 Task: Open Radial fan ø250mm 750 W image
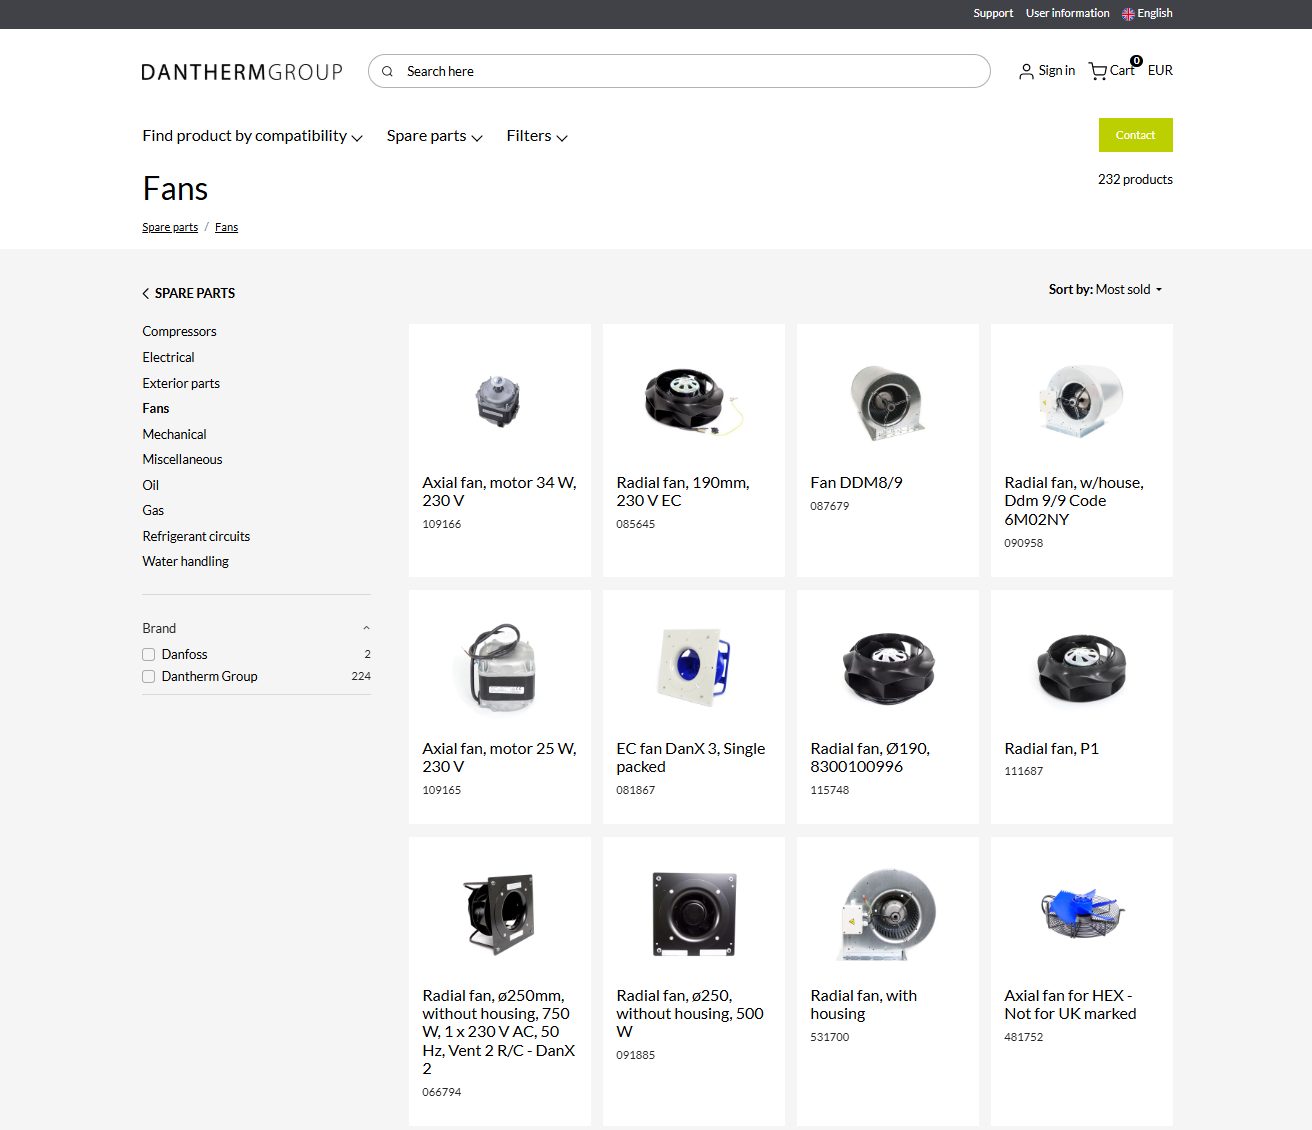click(x=499, y=914)
